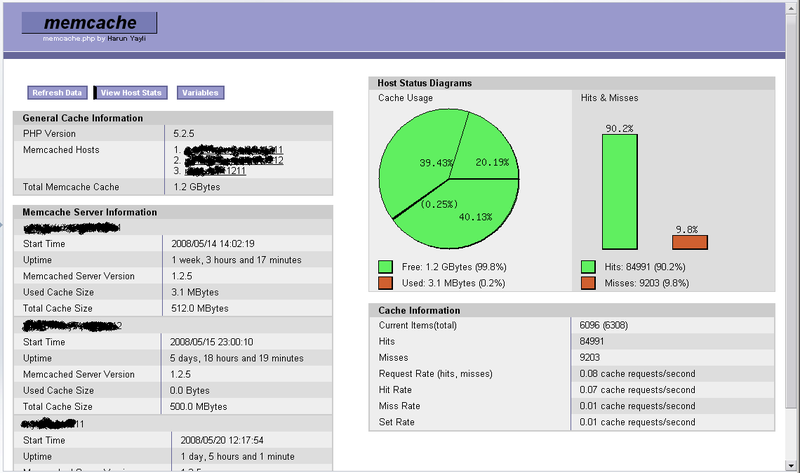
Task: Click the green Free legend swatch
Action: click(x=385, y=267)
